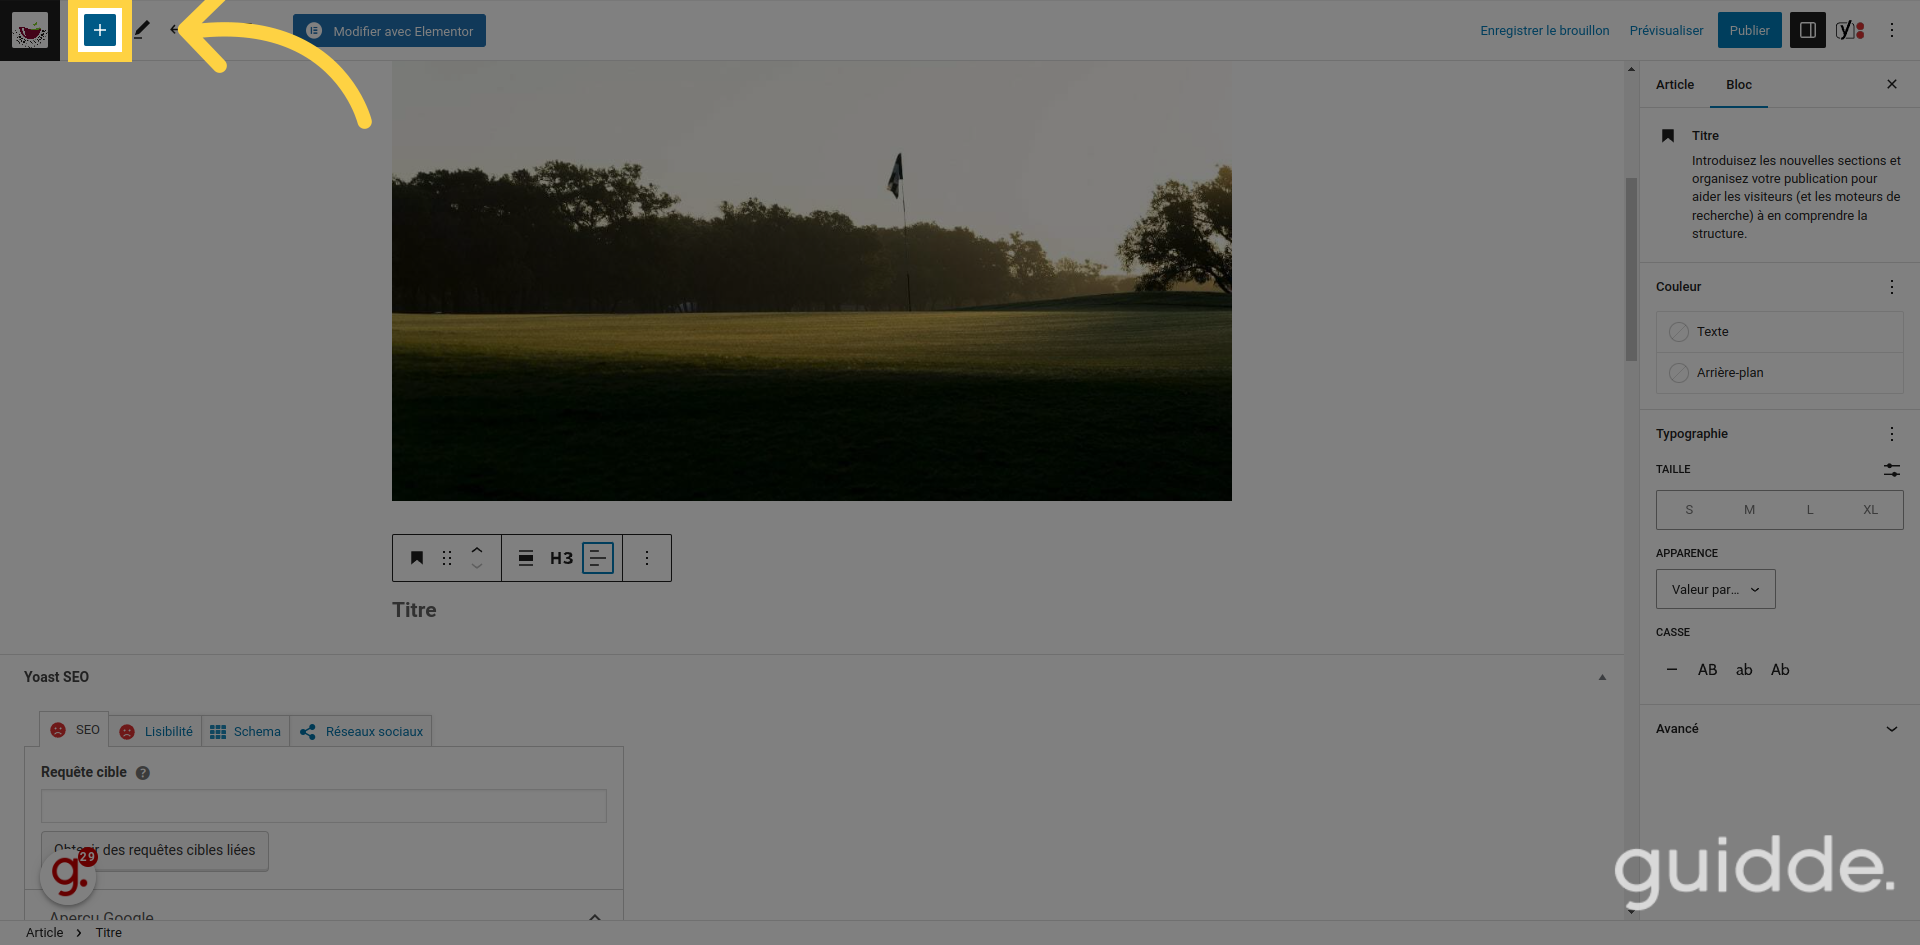
Task: Click Requête cible help question mark
Action: pos(143,773)
